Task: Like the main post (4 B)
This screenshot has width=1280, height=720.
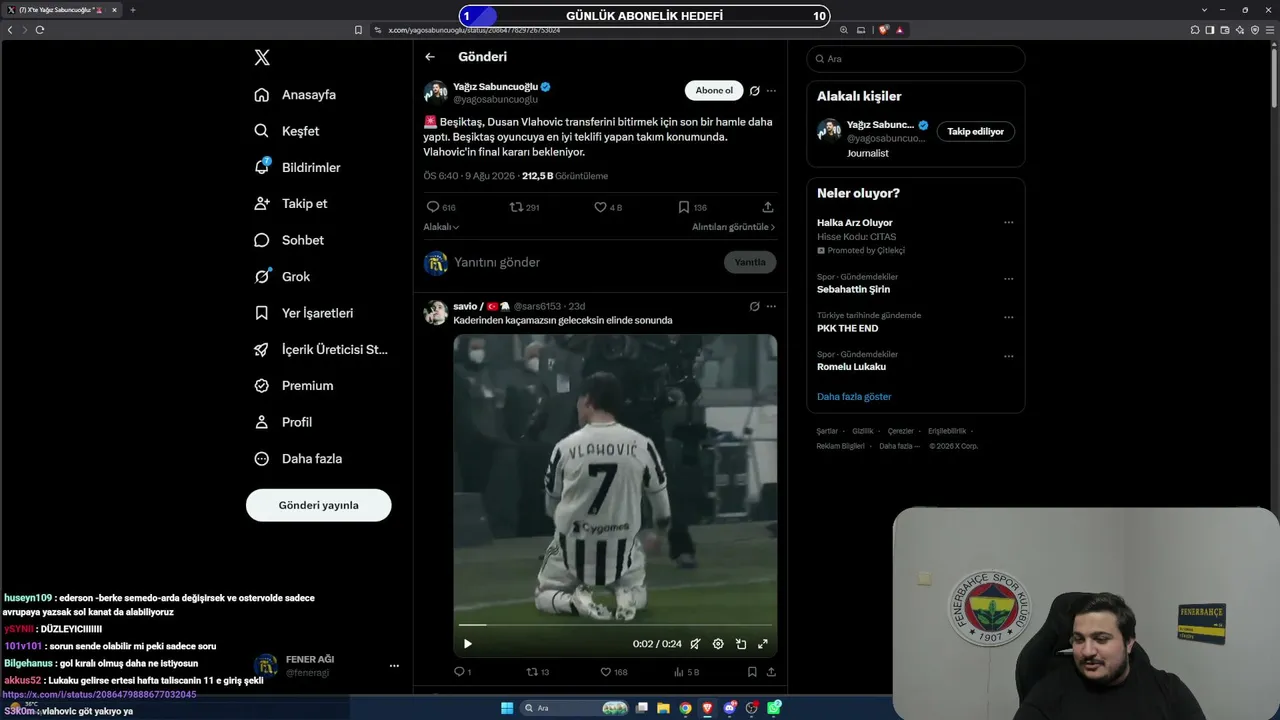Action: coord(608,207)
